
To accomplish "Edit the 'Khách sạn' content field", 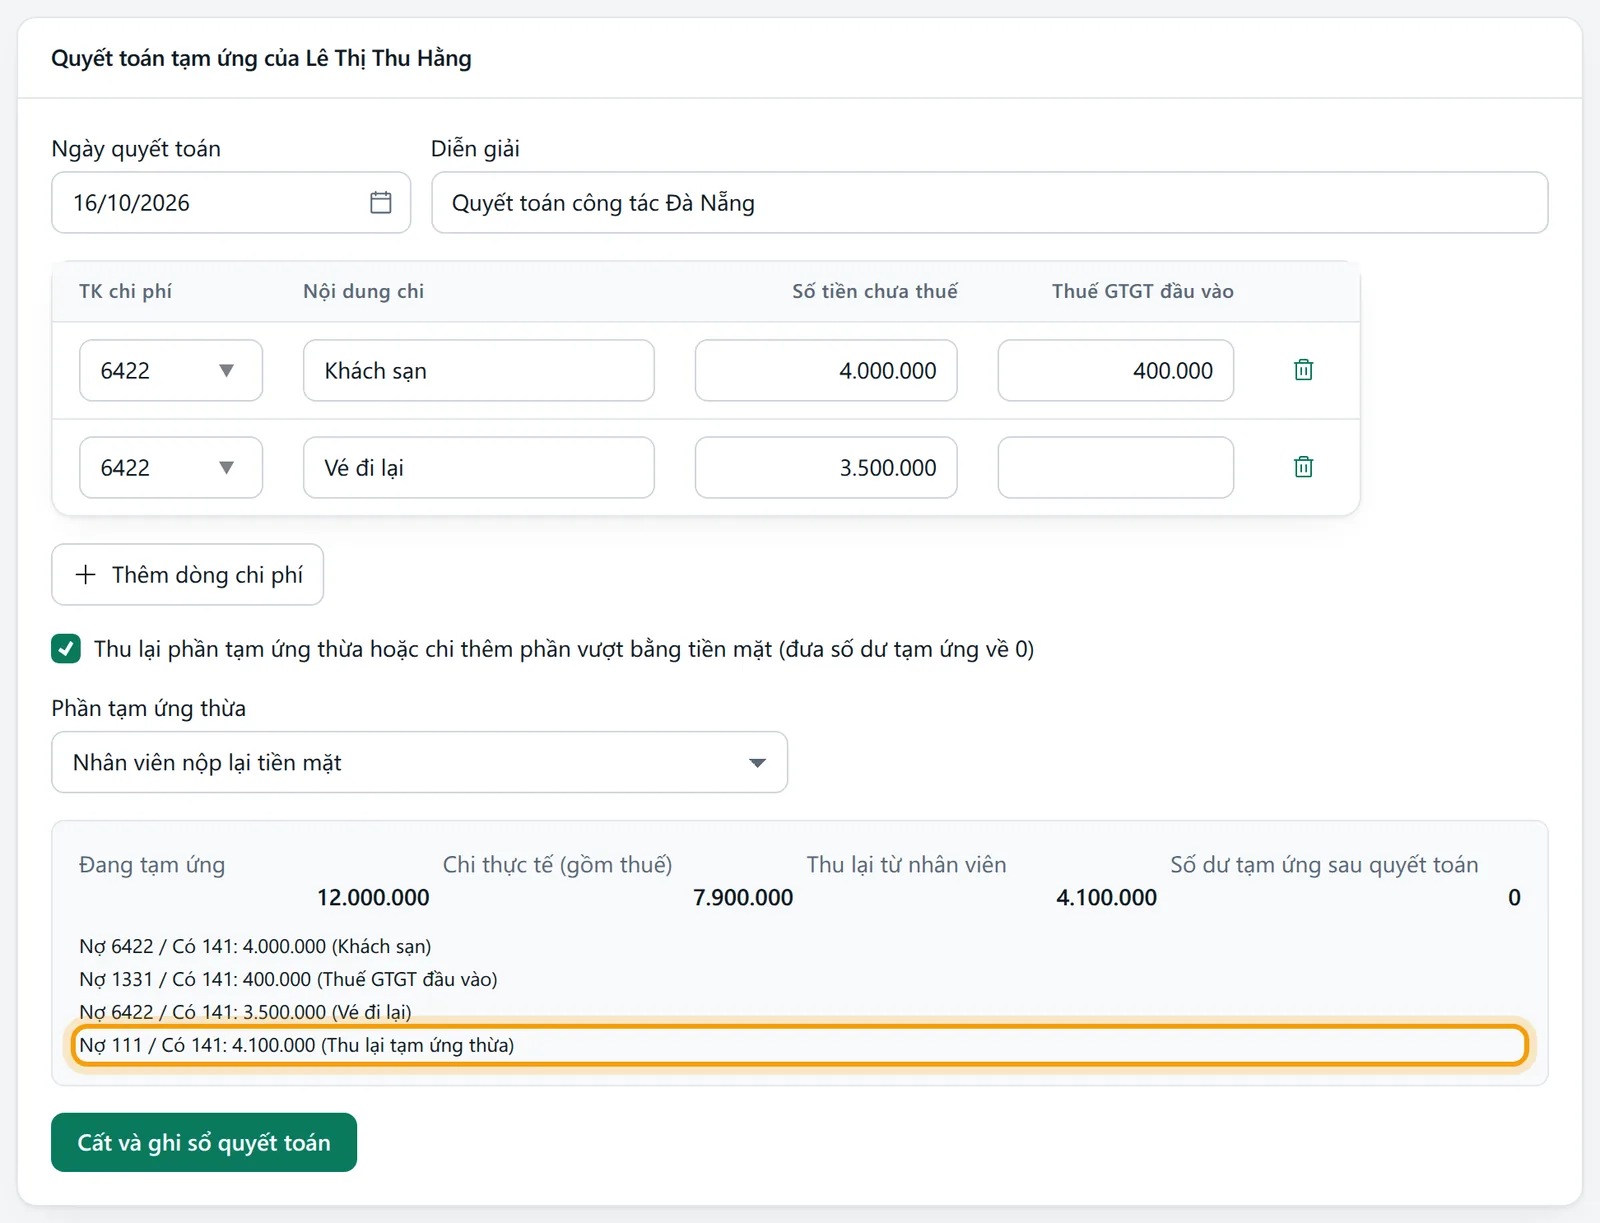I will (479, 371).
